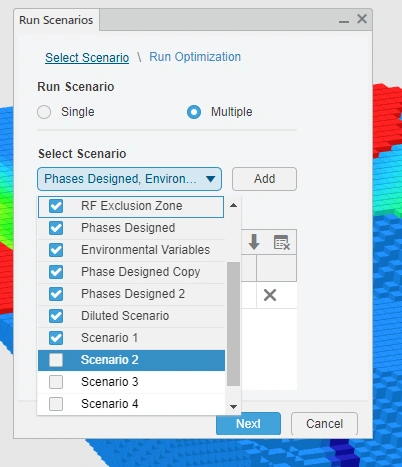This screenshot has height=467, width=402.
Task: Collapse the Select Scenario dropdown arrow
Action: tap(210, 179)
